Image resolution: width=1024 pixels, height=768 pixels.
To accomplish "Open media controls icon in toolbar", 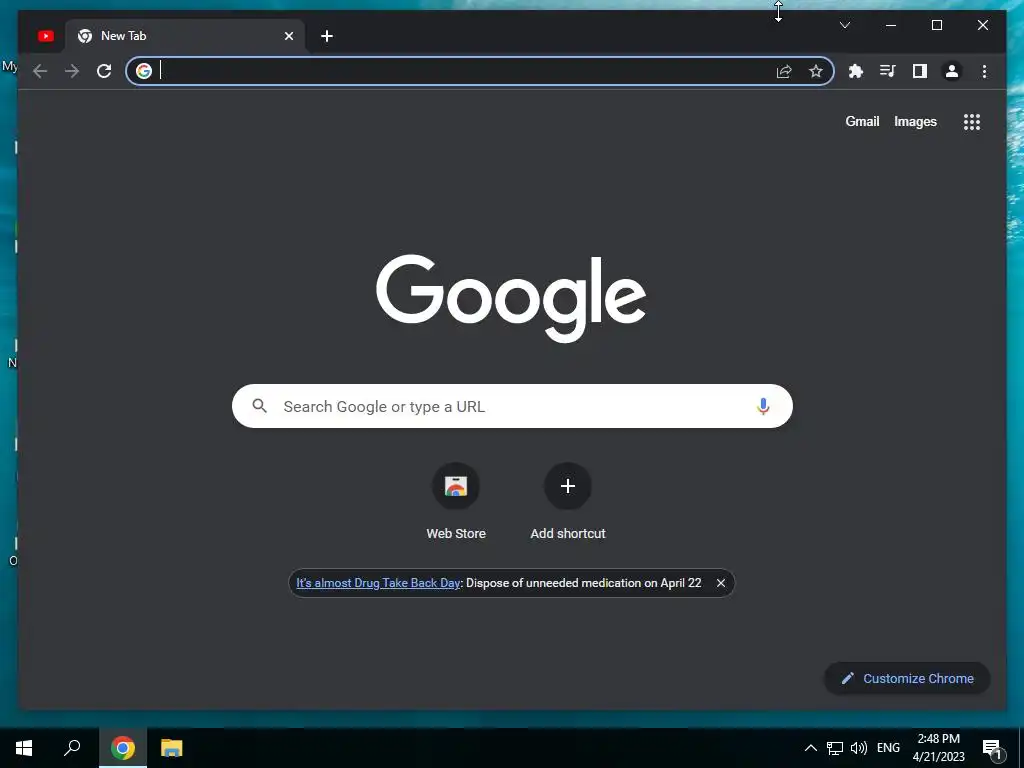I will pos(888,71).
